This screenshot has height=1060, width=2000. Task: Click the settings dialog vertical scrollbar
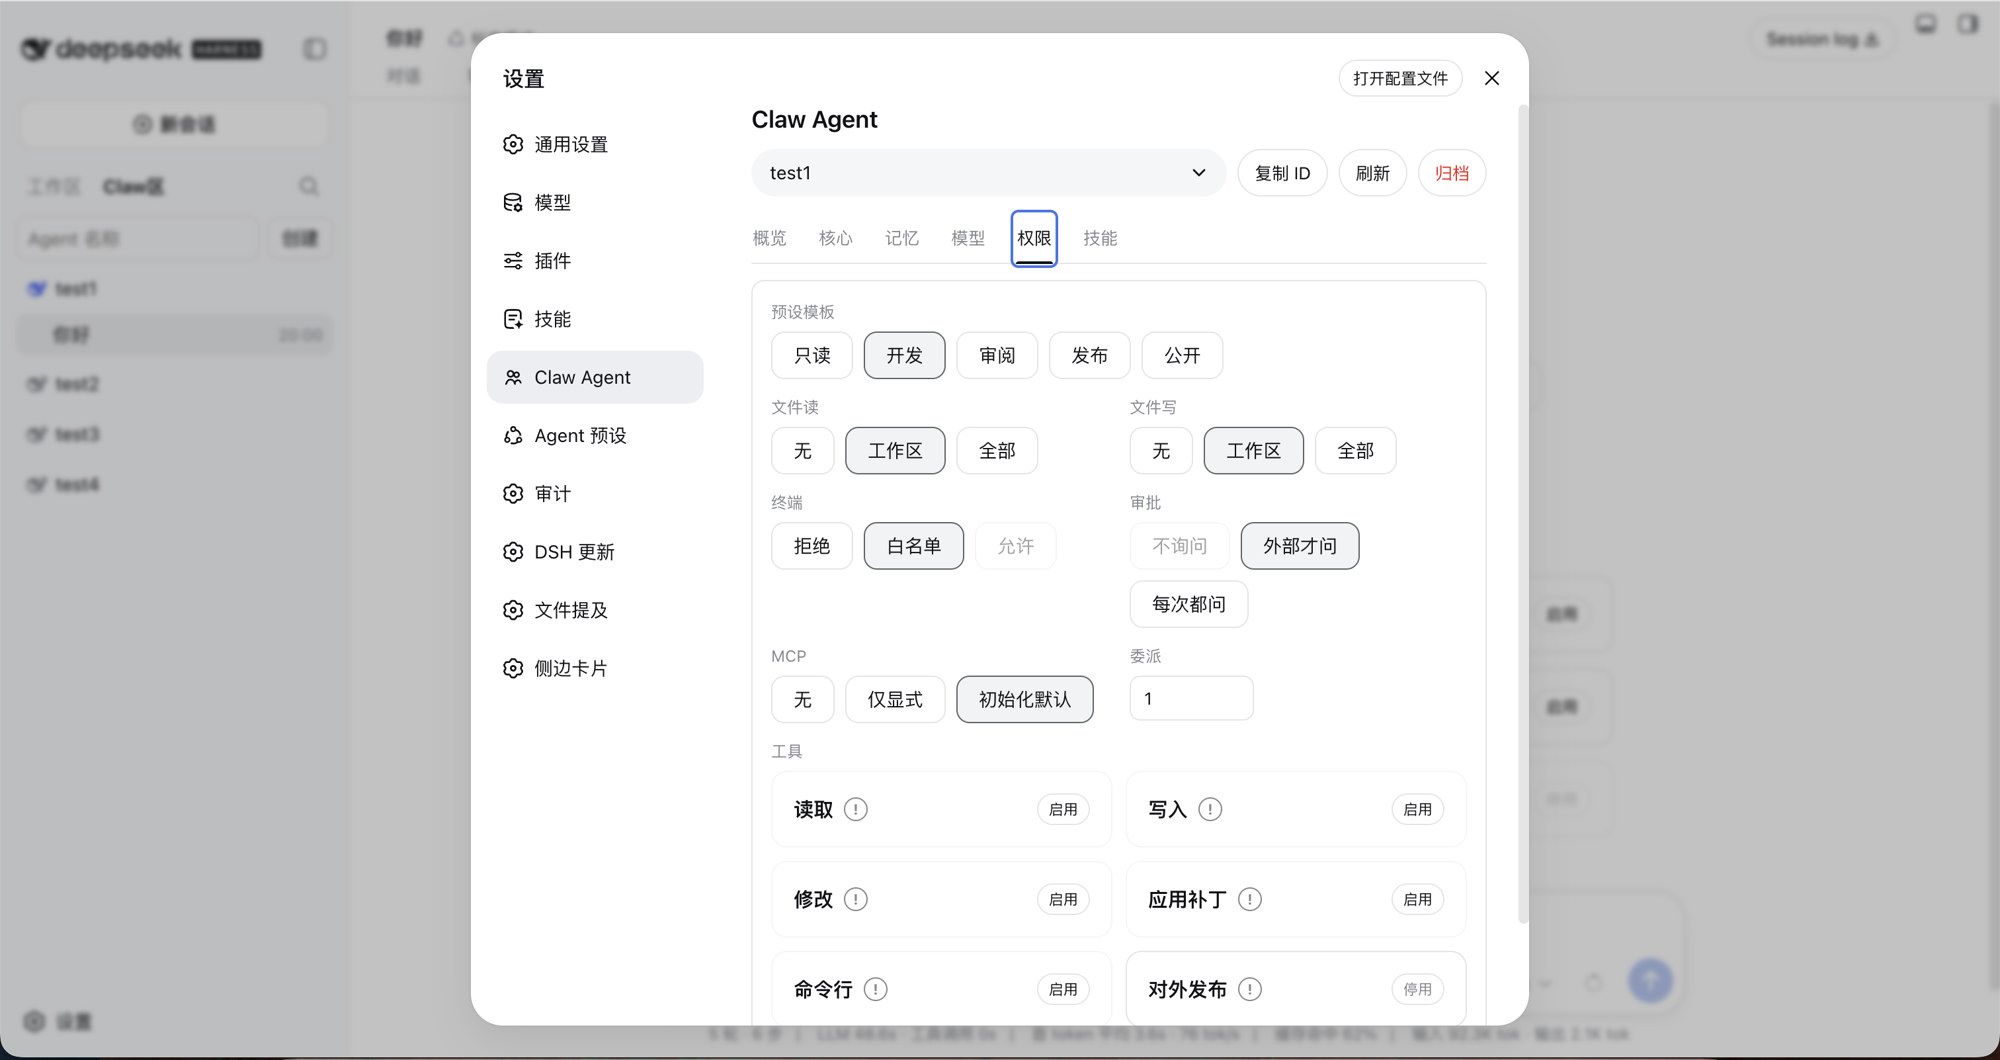(1523, 515)
